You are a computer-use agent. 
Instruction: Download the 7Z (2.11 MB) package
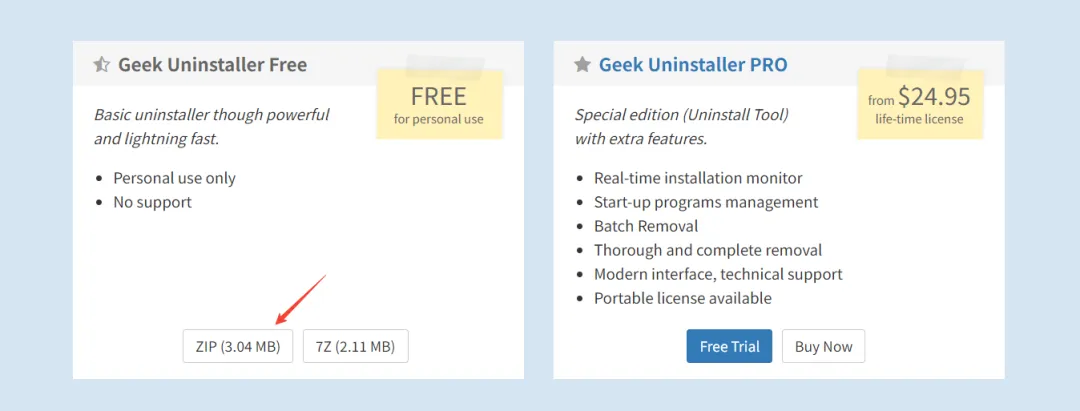click(355, 346)
